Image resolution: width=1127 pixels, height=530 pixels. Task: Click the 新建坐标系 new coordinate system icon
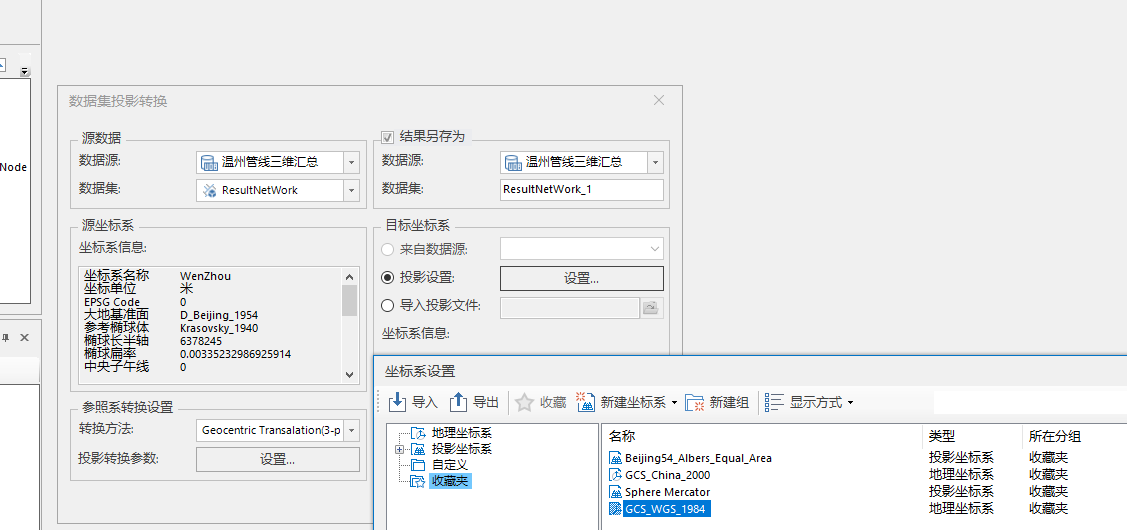click(x=586, y=403)
